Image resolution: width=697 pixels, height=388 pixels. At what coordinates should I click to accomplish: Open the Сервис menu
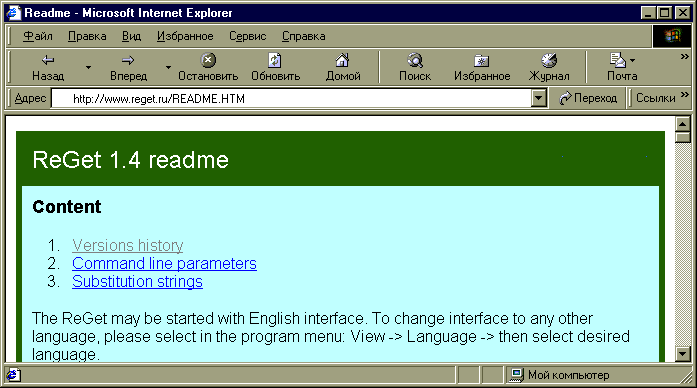click(x=248, y=36)
